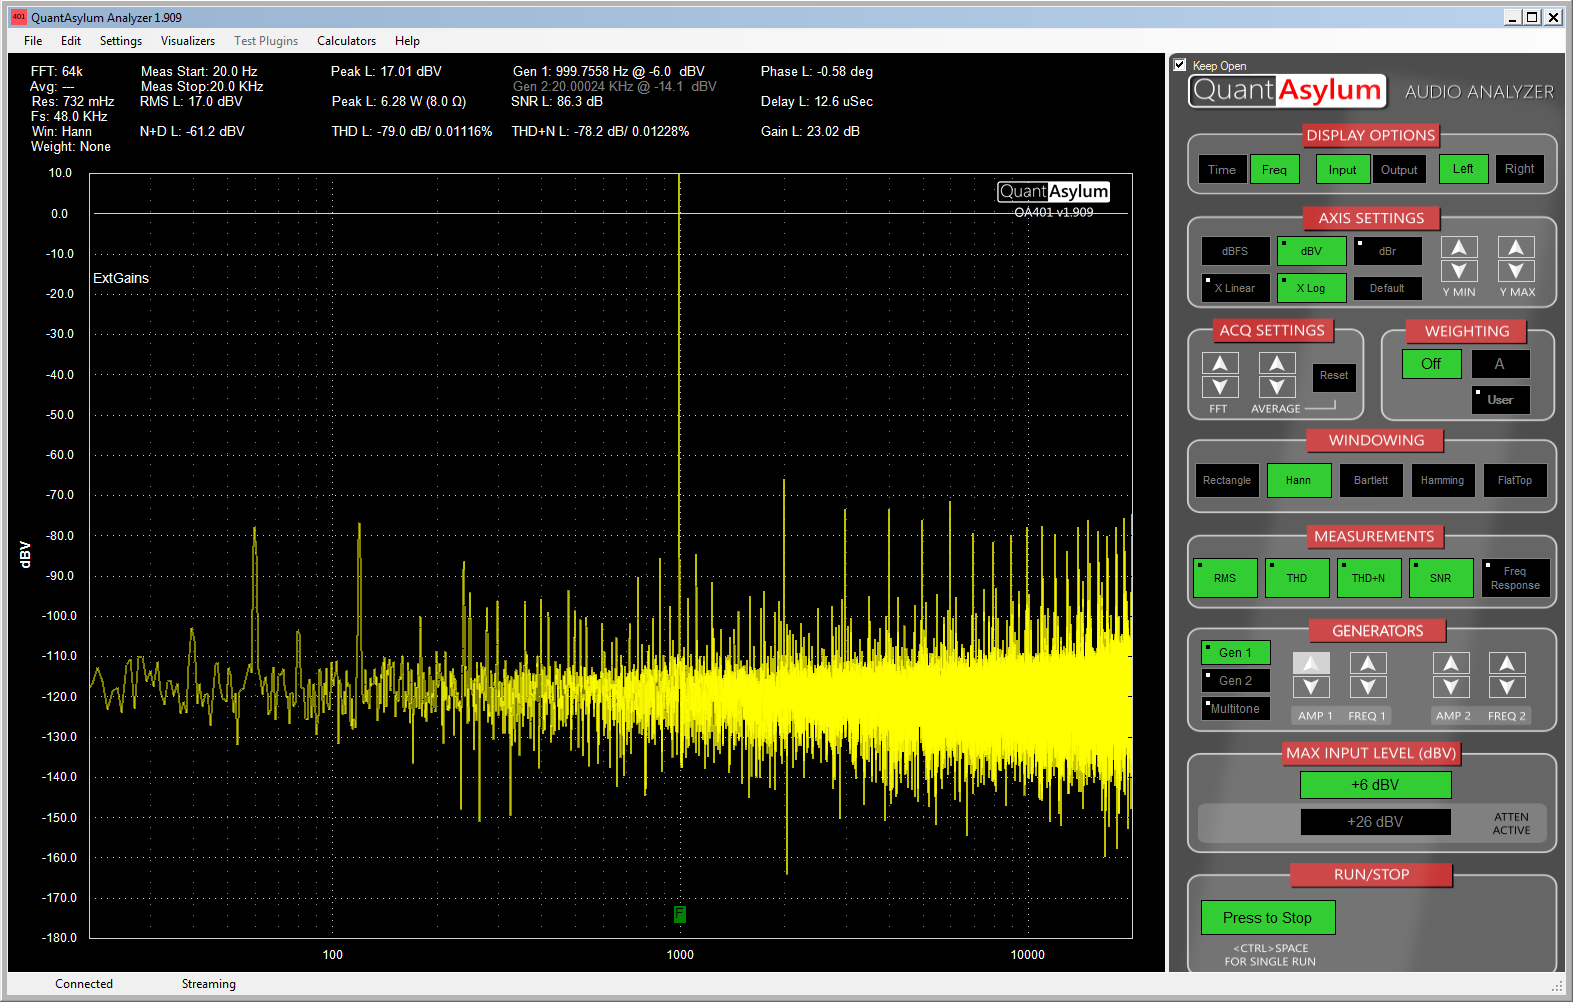Image resolution: width=1573 pixels, height=1002 pixels.
Task: Click the ExtGains label on graph
Action: pos(121,278)
